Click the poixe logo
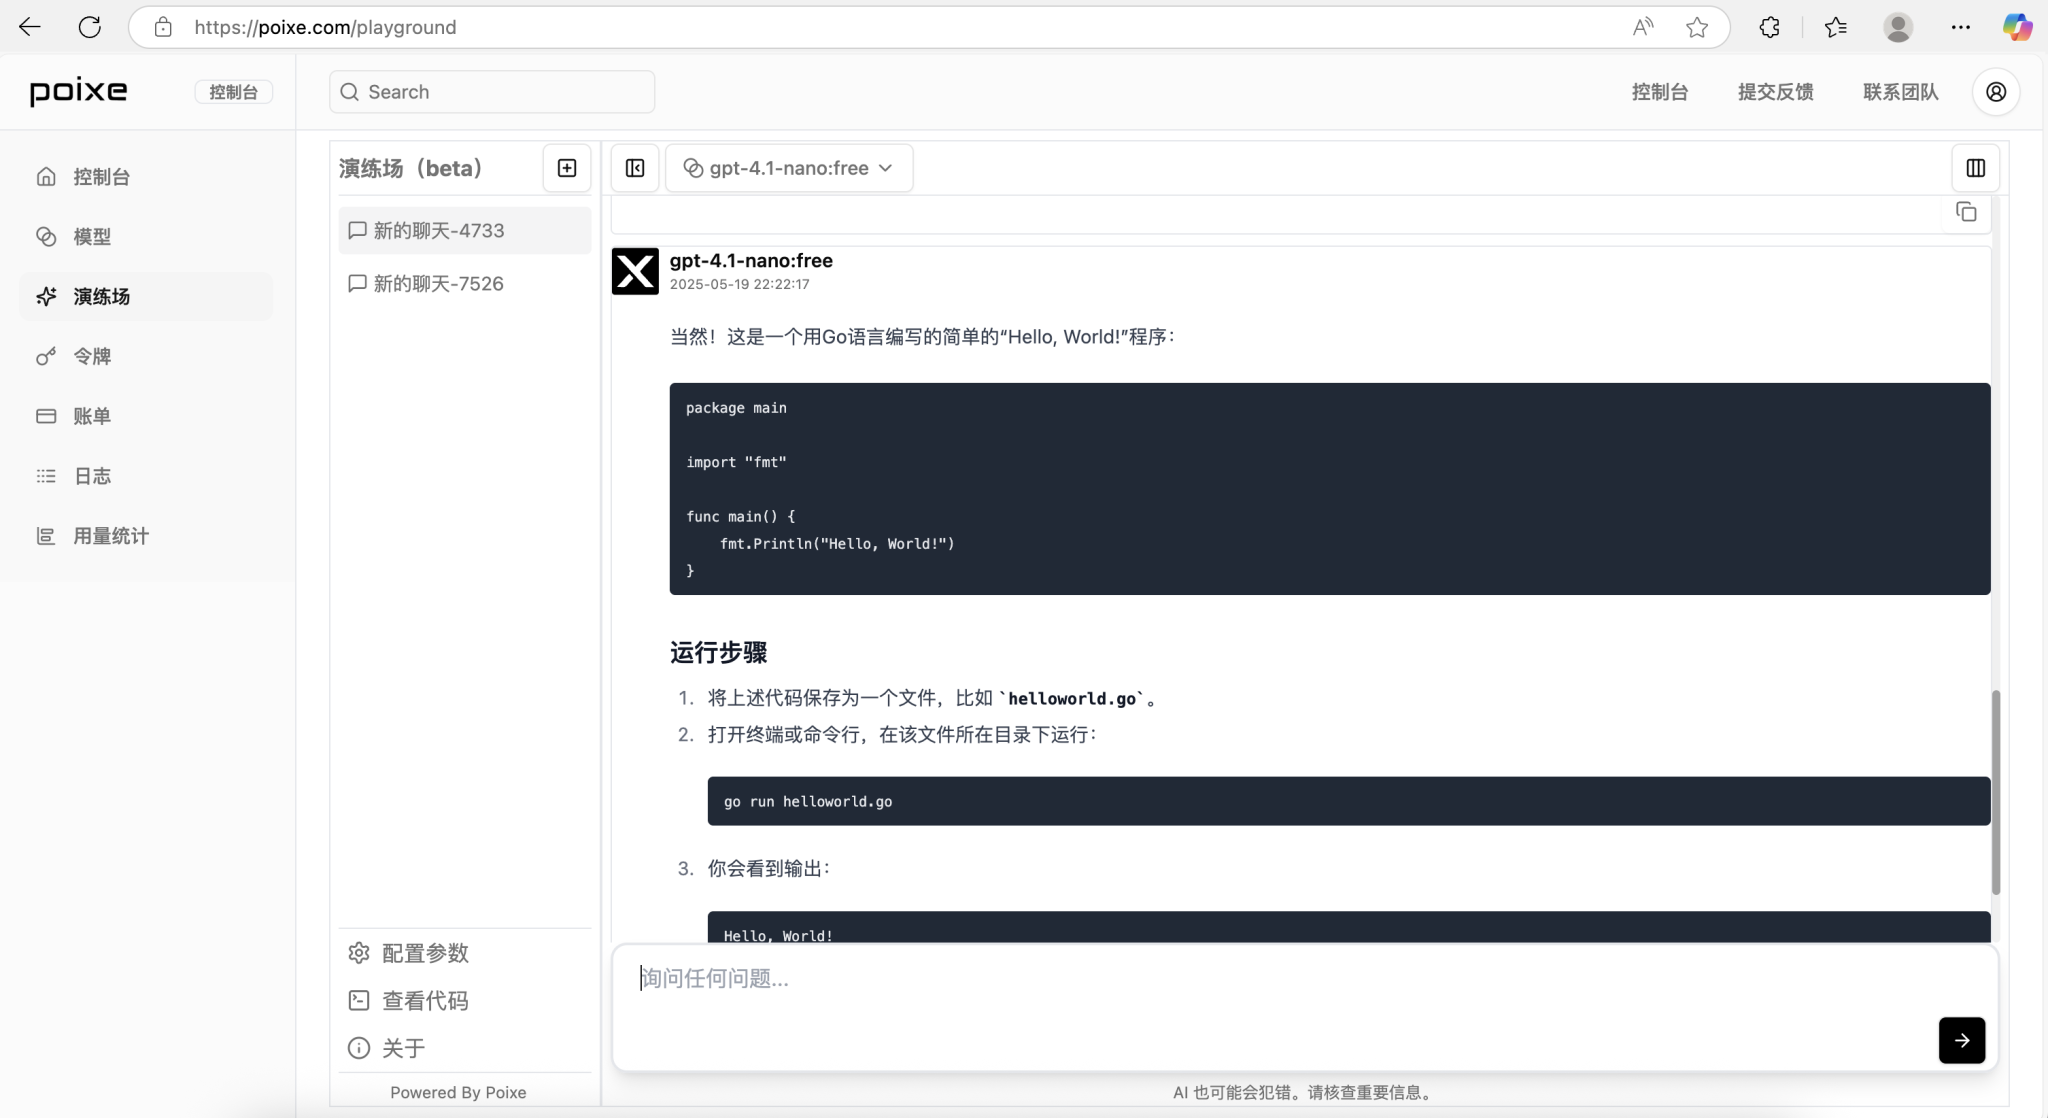 pyautogui.click(x=78, y=92)
